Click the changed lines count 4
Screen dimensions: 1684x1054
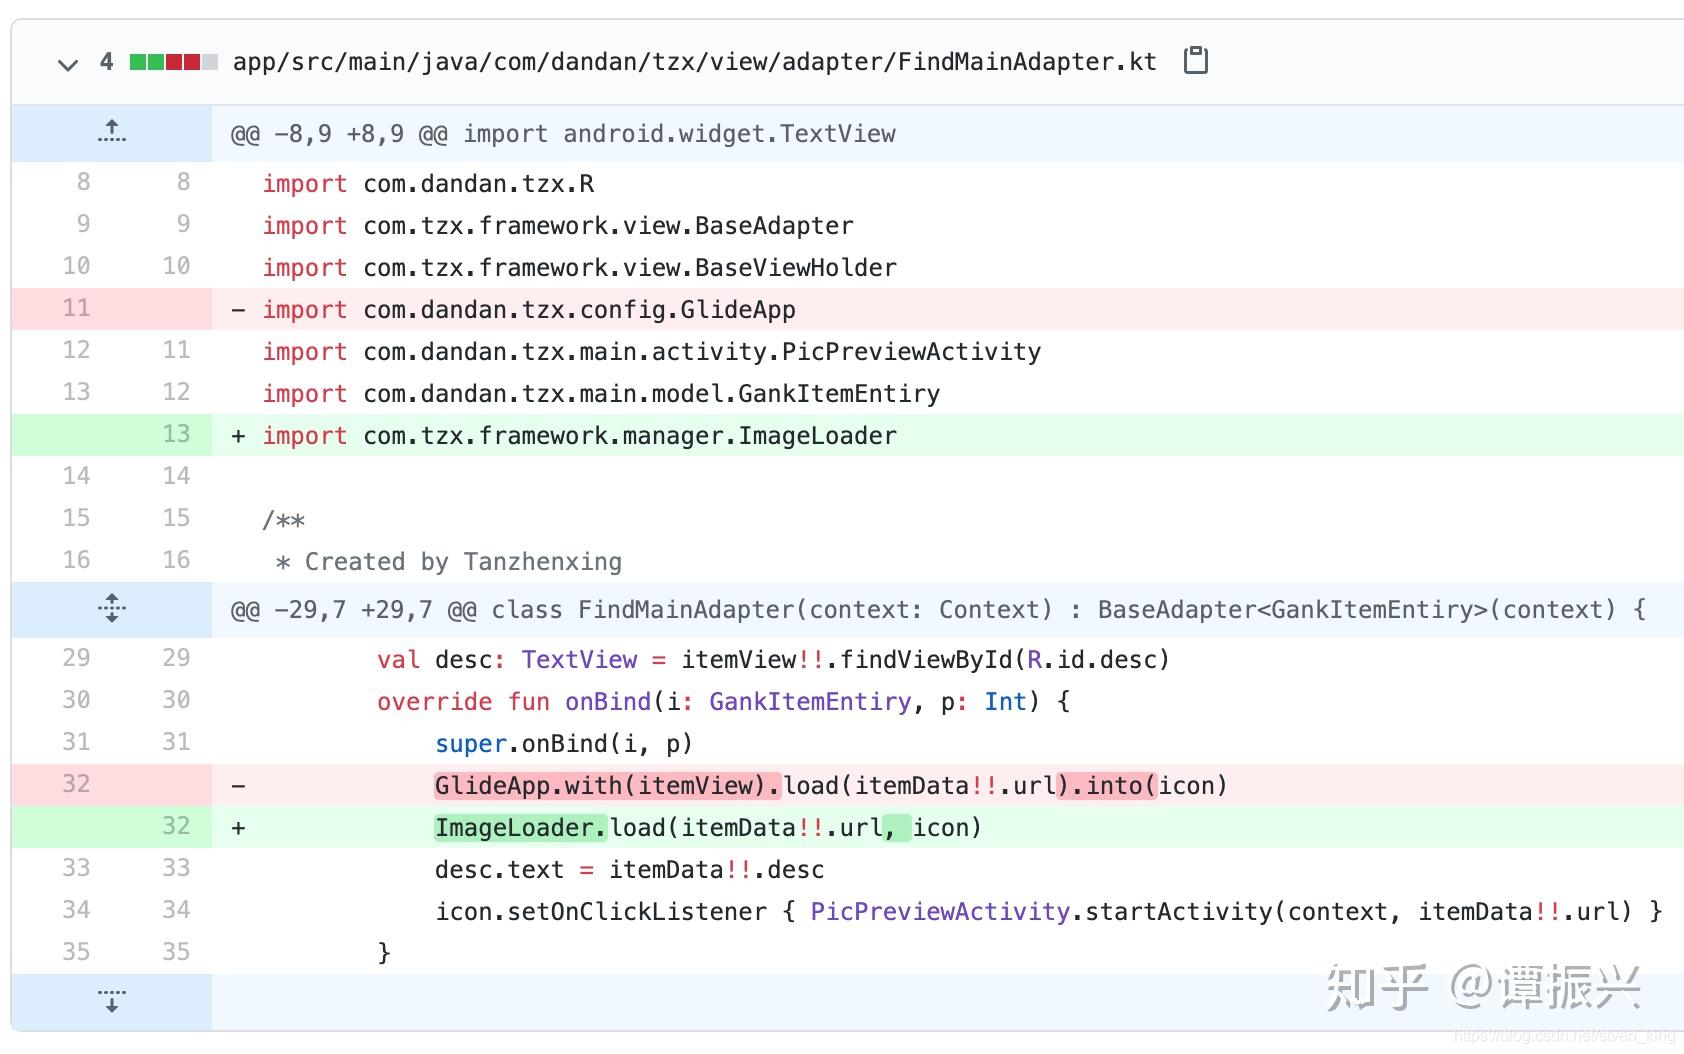point(106,62)
